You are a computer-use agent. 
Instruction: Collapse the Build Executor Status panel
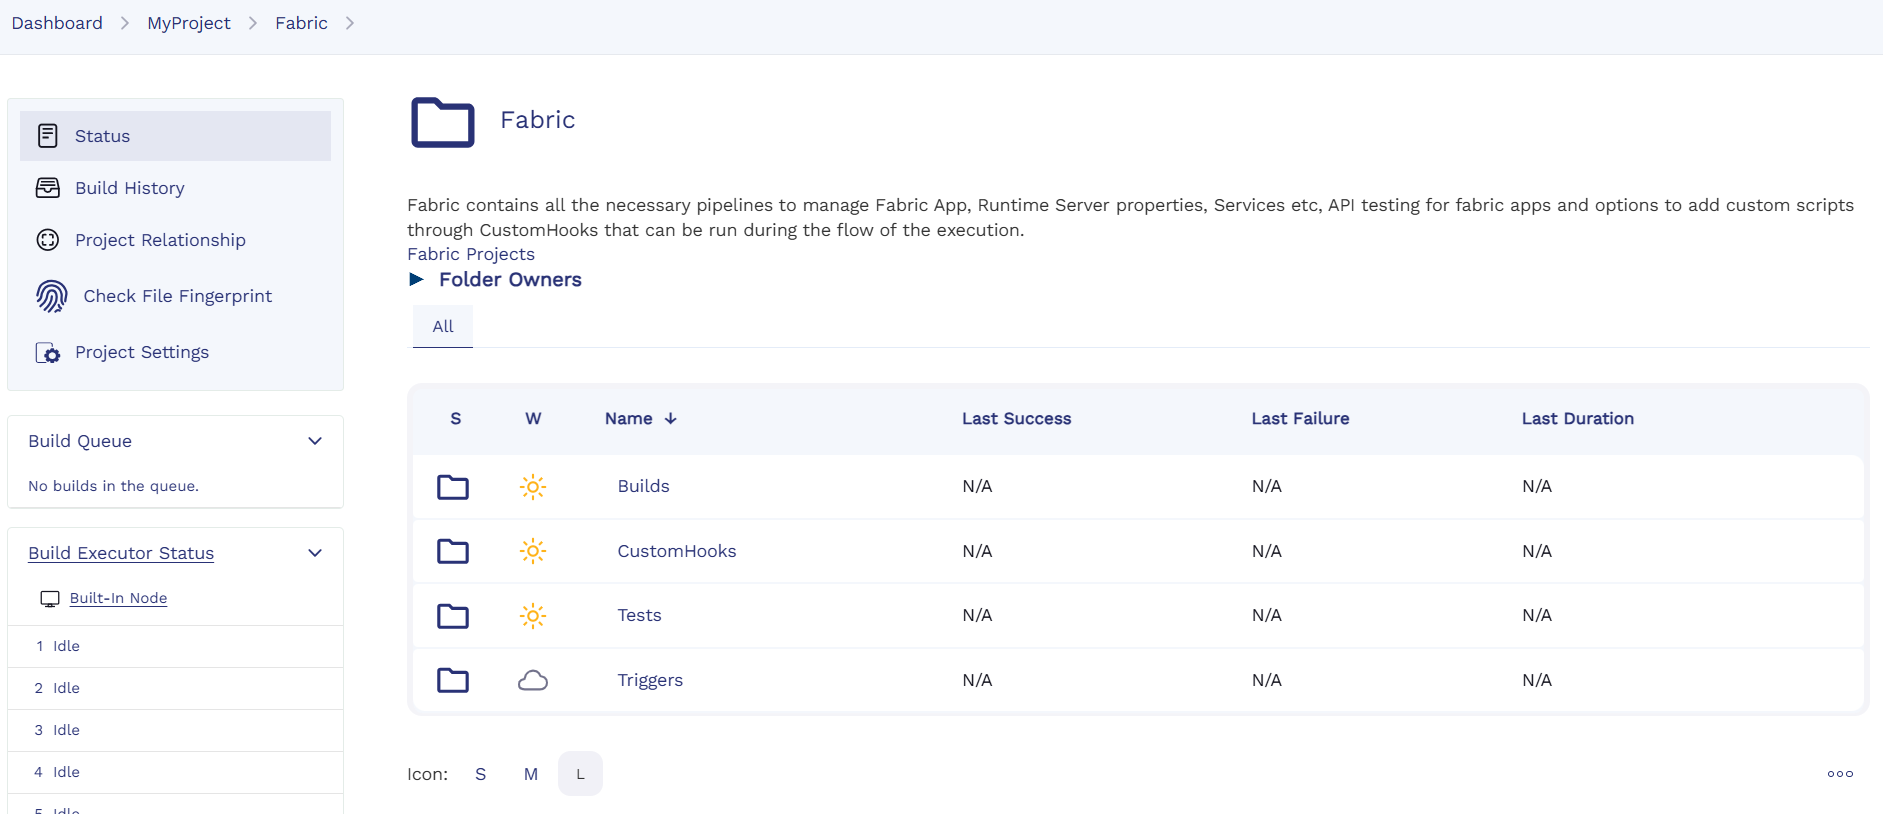click(x=315, y=553)
